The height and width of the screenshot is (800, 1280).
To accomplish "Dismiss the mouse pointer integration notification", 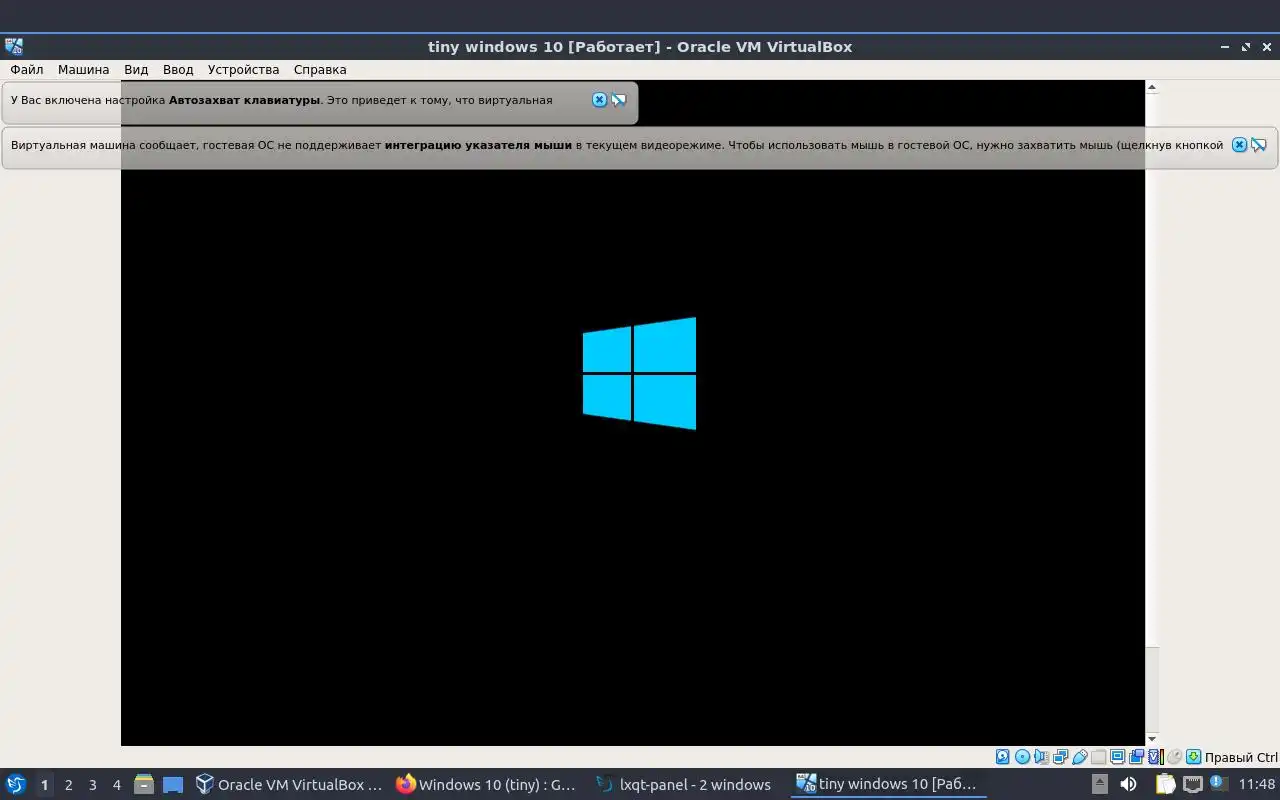I will (1239, 145).
